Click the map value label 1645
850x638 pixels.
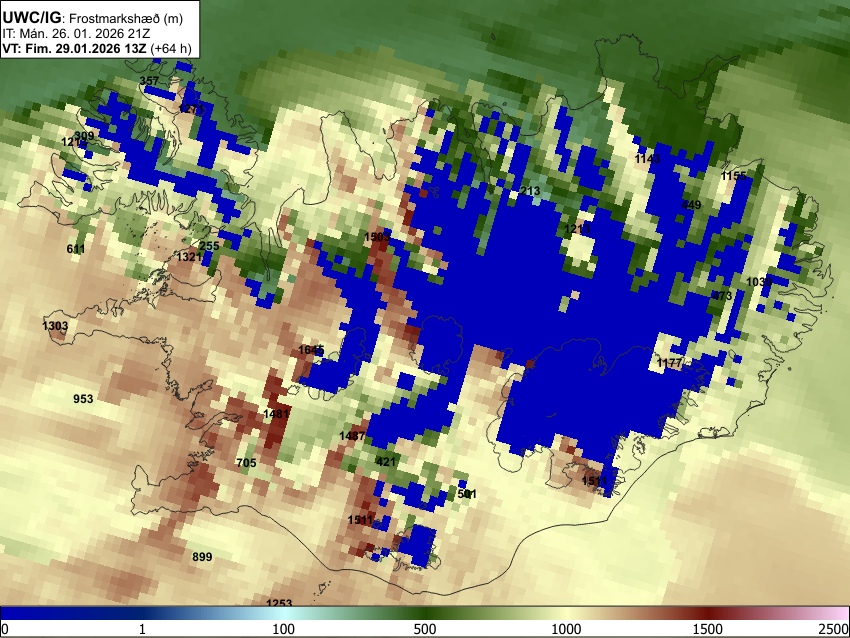(311, 350)
